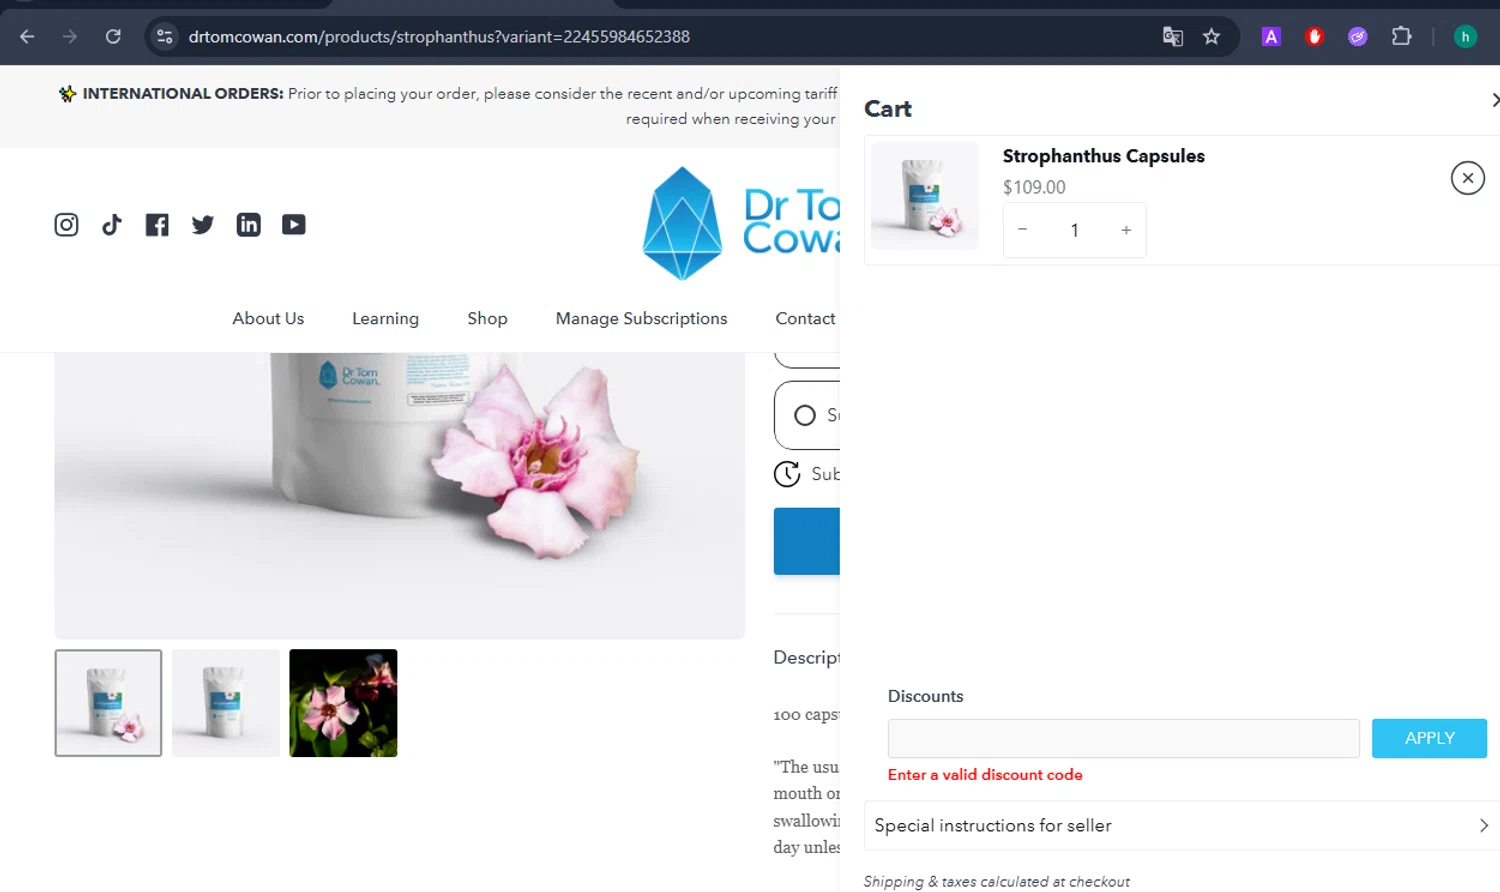Bookmark this page with the star
This screenshot has width=1500, height=892.
pos(1212,37)
